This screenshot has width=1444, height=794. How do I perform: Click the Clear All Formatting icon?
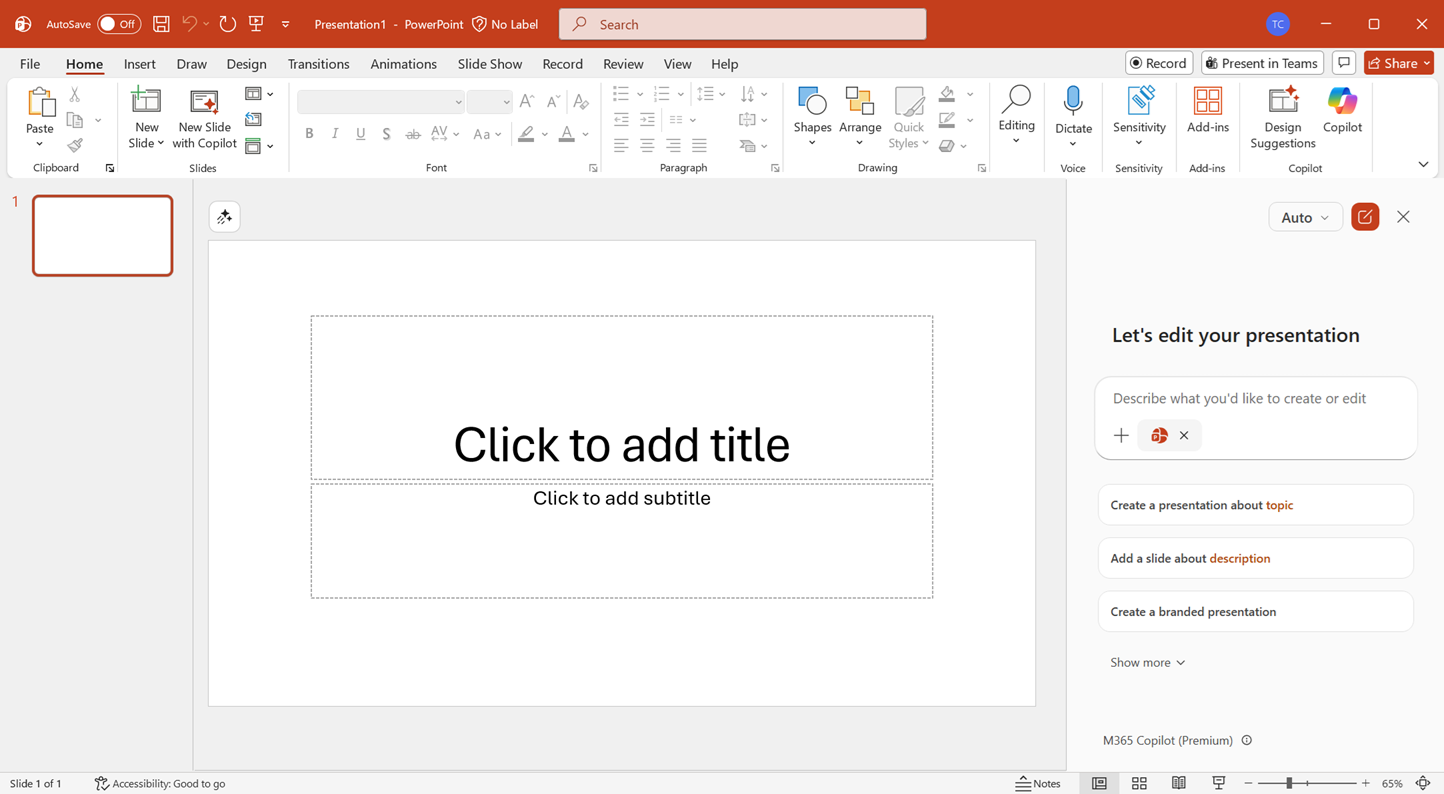pyautogui.click(x=581, y=101)
